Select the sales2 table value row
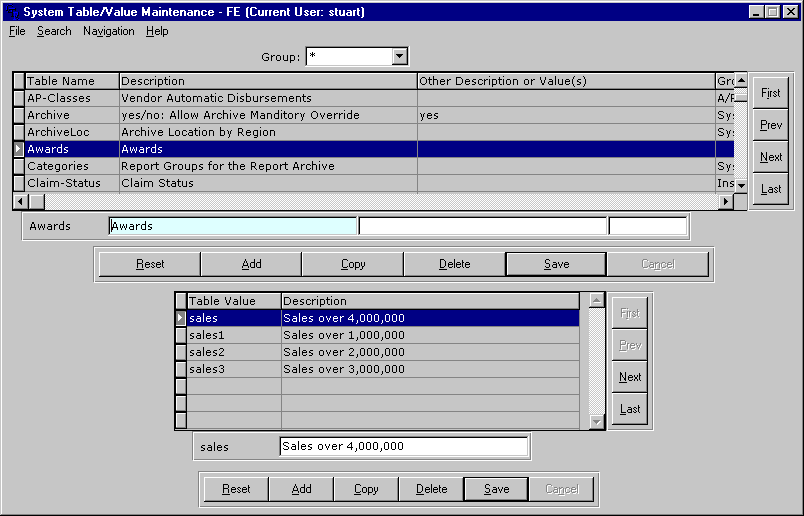This screenshot has width=804, height=516. click(x=233, y=352)
